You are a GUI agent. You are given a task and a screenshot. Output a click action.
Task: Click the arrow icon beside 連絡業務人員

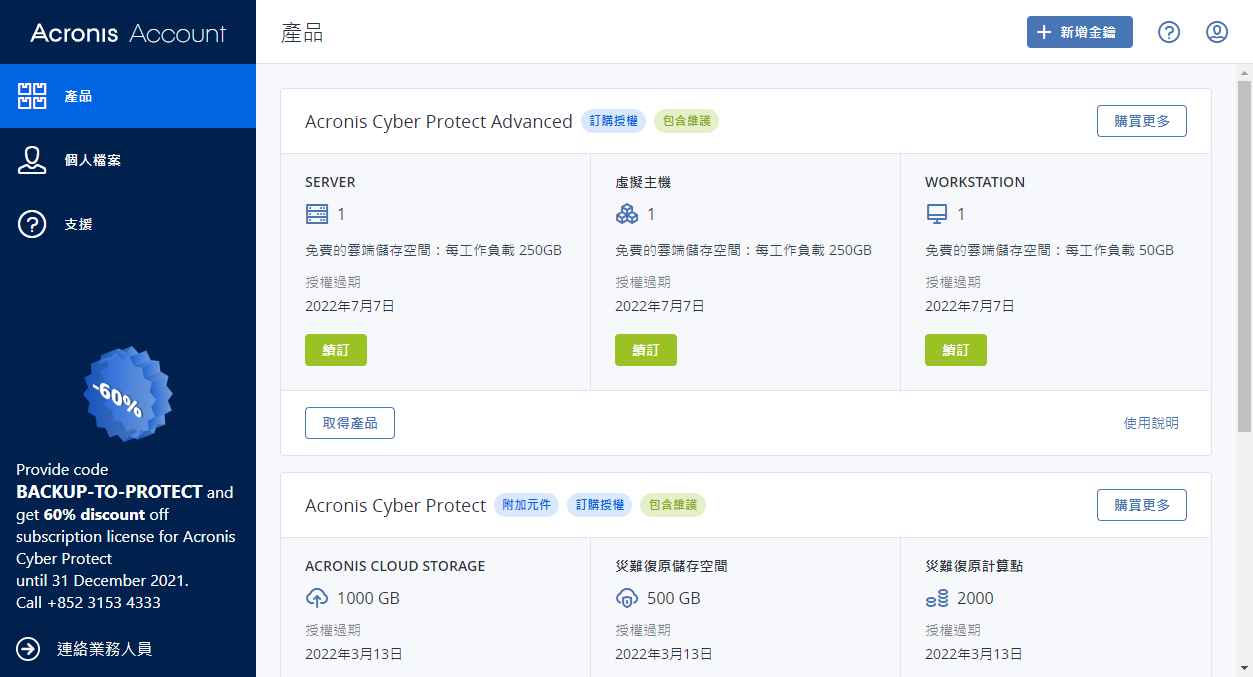(x=28, y=649)
